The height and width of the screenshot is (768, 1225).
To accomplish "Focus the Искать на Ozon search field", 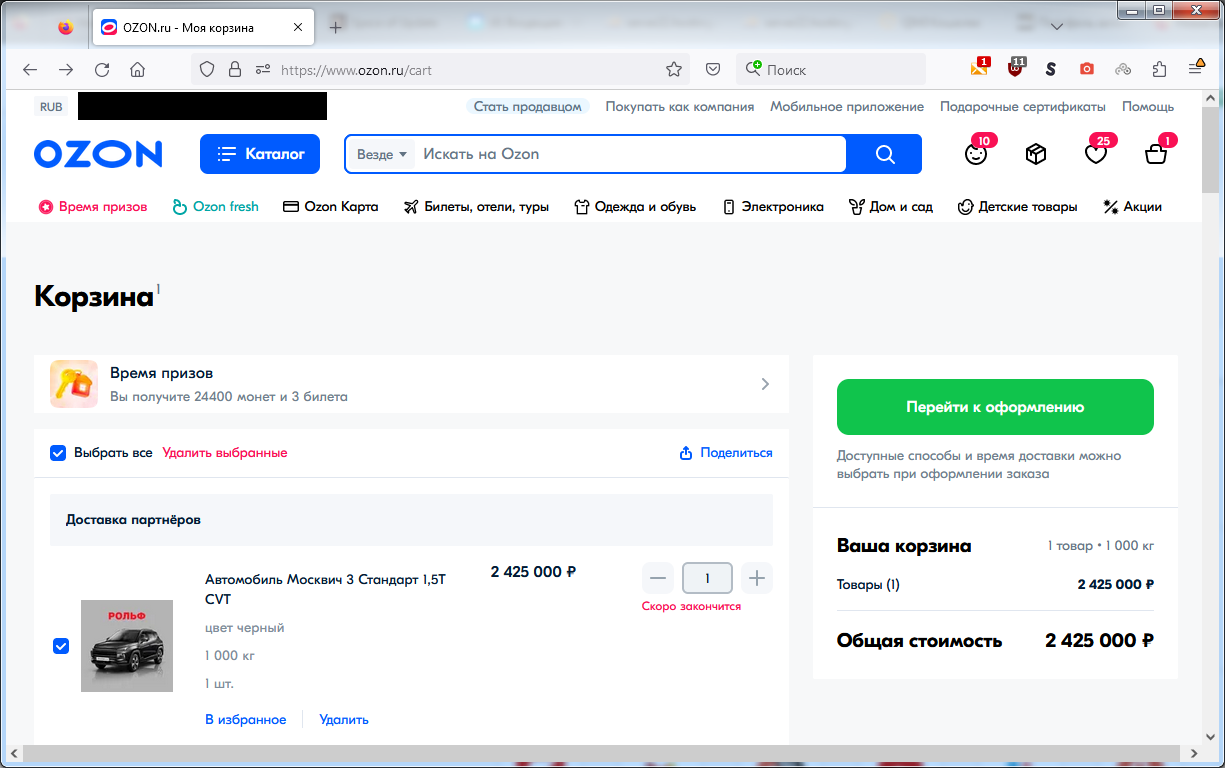I will (630, 154).
